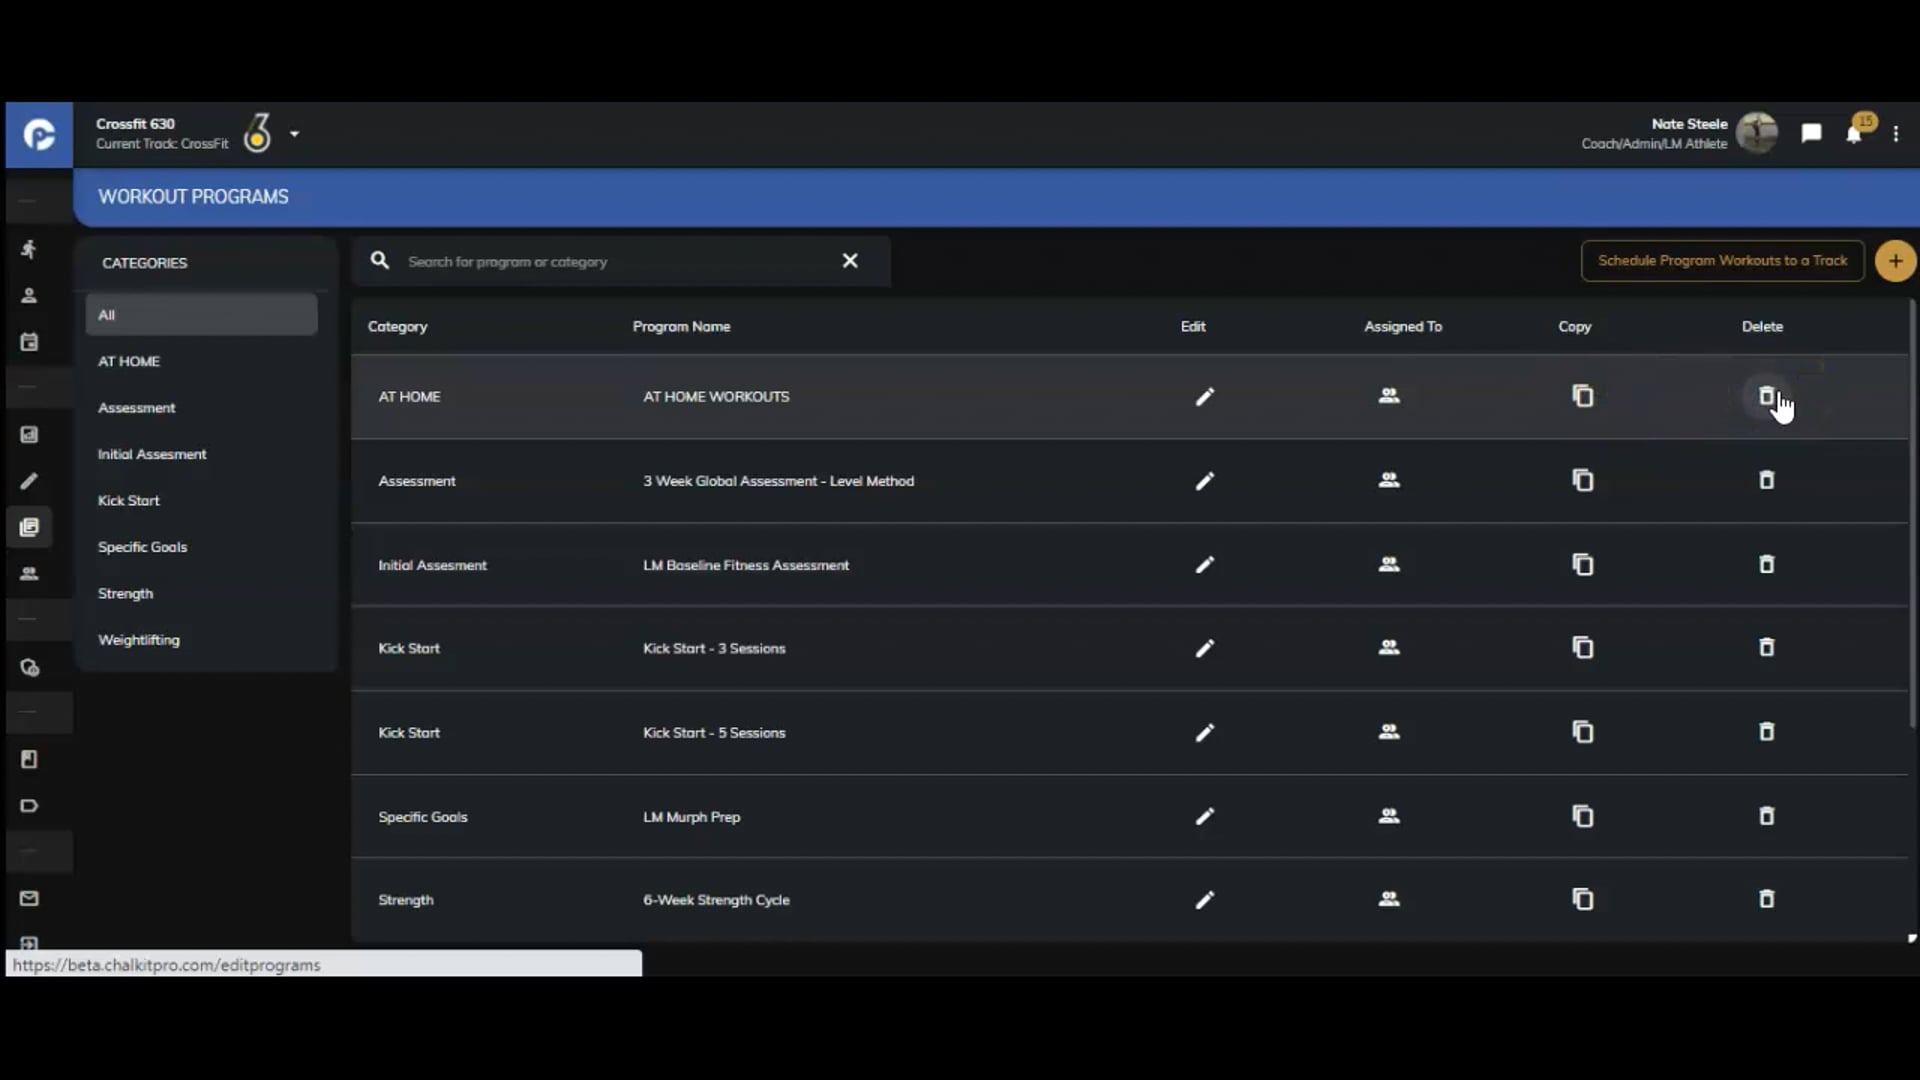View assignees of Kick Start - 5 Sessions
1920x1080 pixels.
pyautogui.click(x=1389, y=731)
